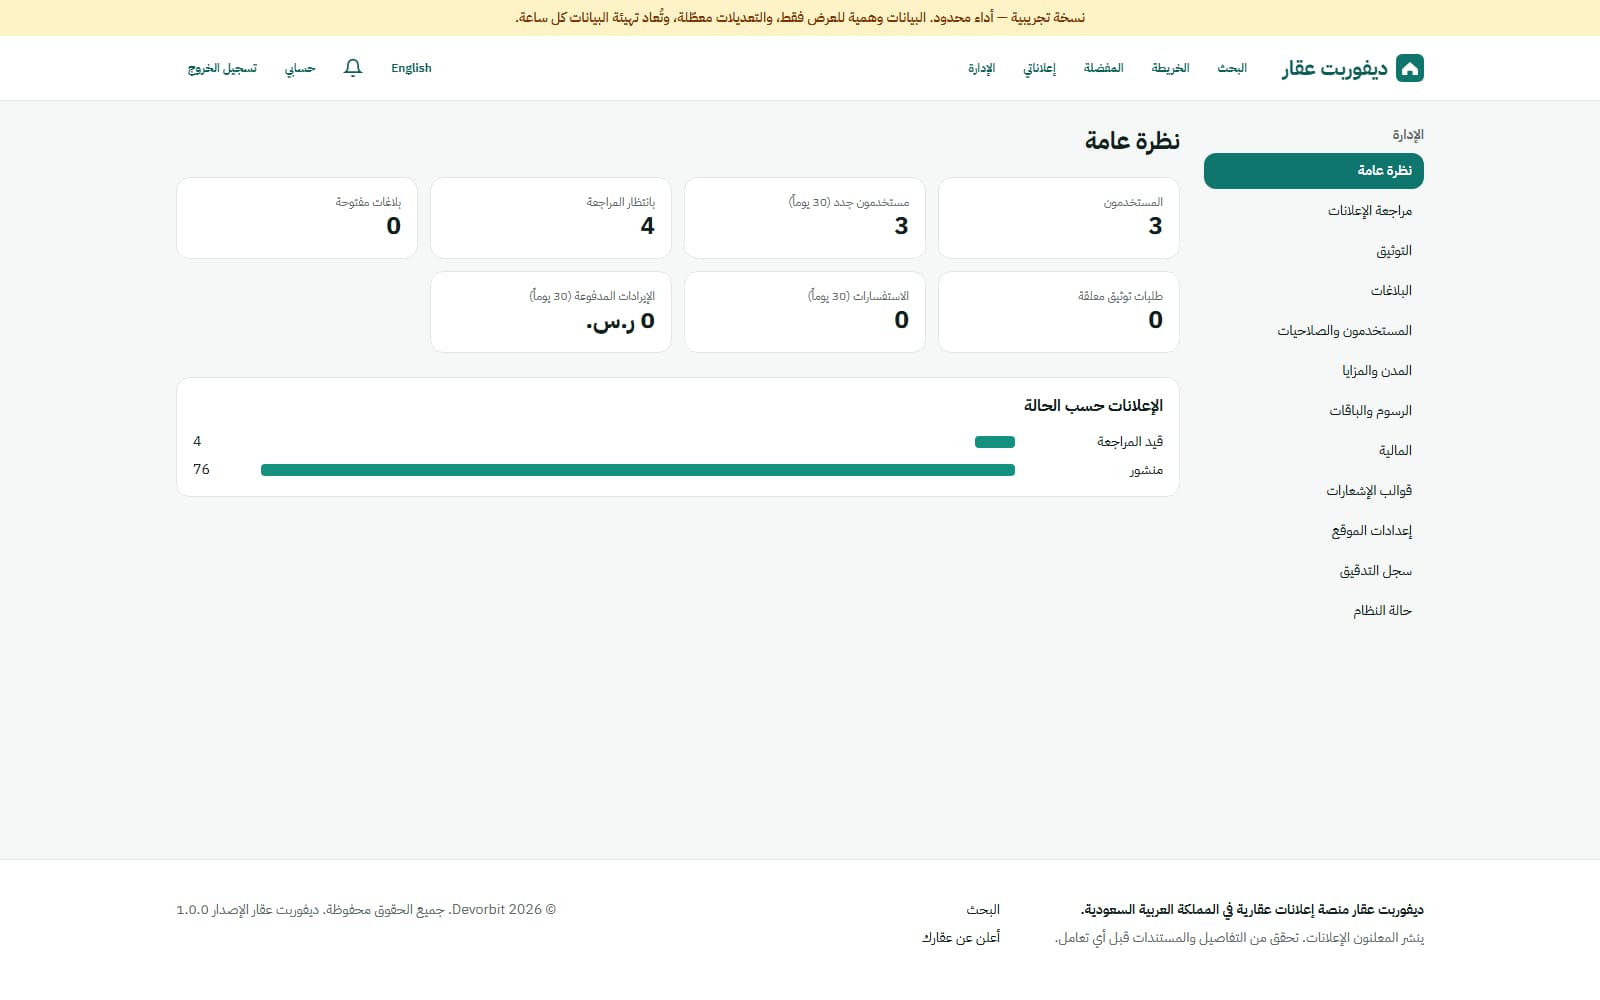
Task: Open إعلاناتي my listings from navigation
Action: pos(1039,68)
